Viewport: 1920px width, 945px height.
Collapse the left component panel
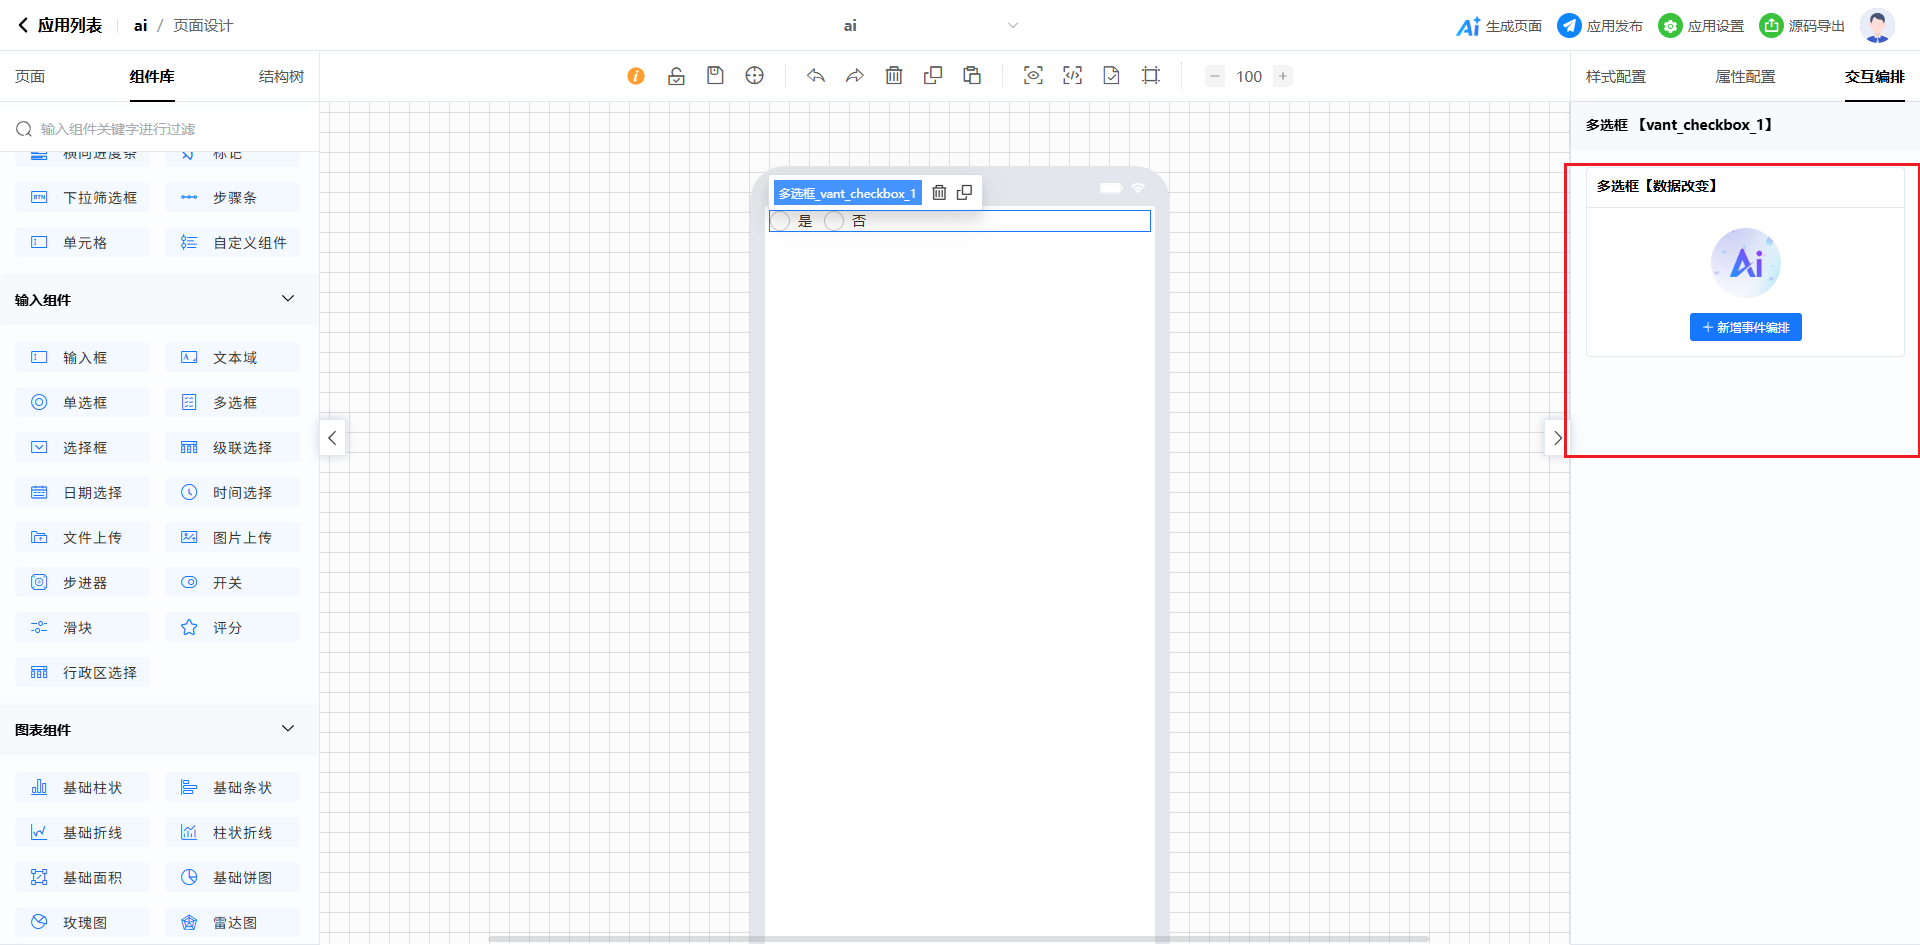click(332, 438)
